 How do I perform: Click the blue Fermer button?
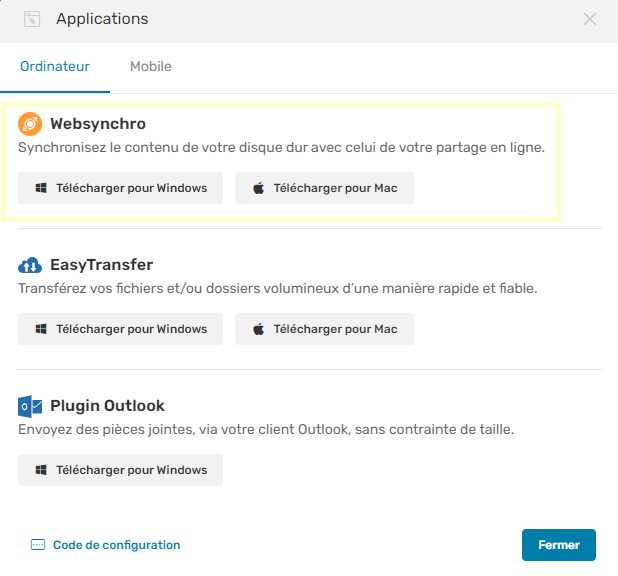pos(559,545)
